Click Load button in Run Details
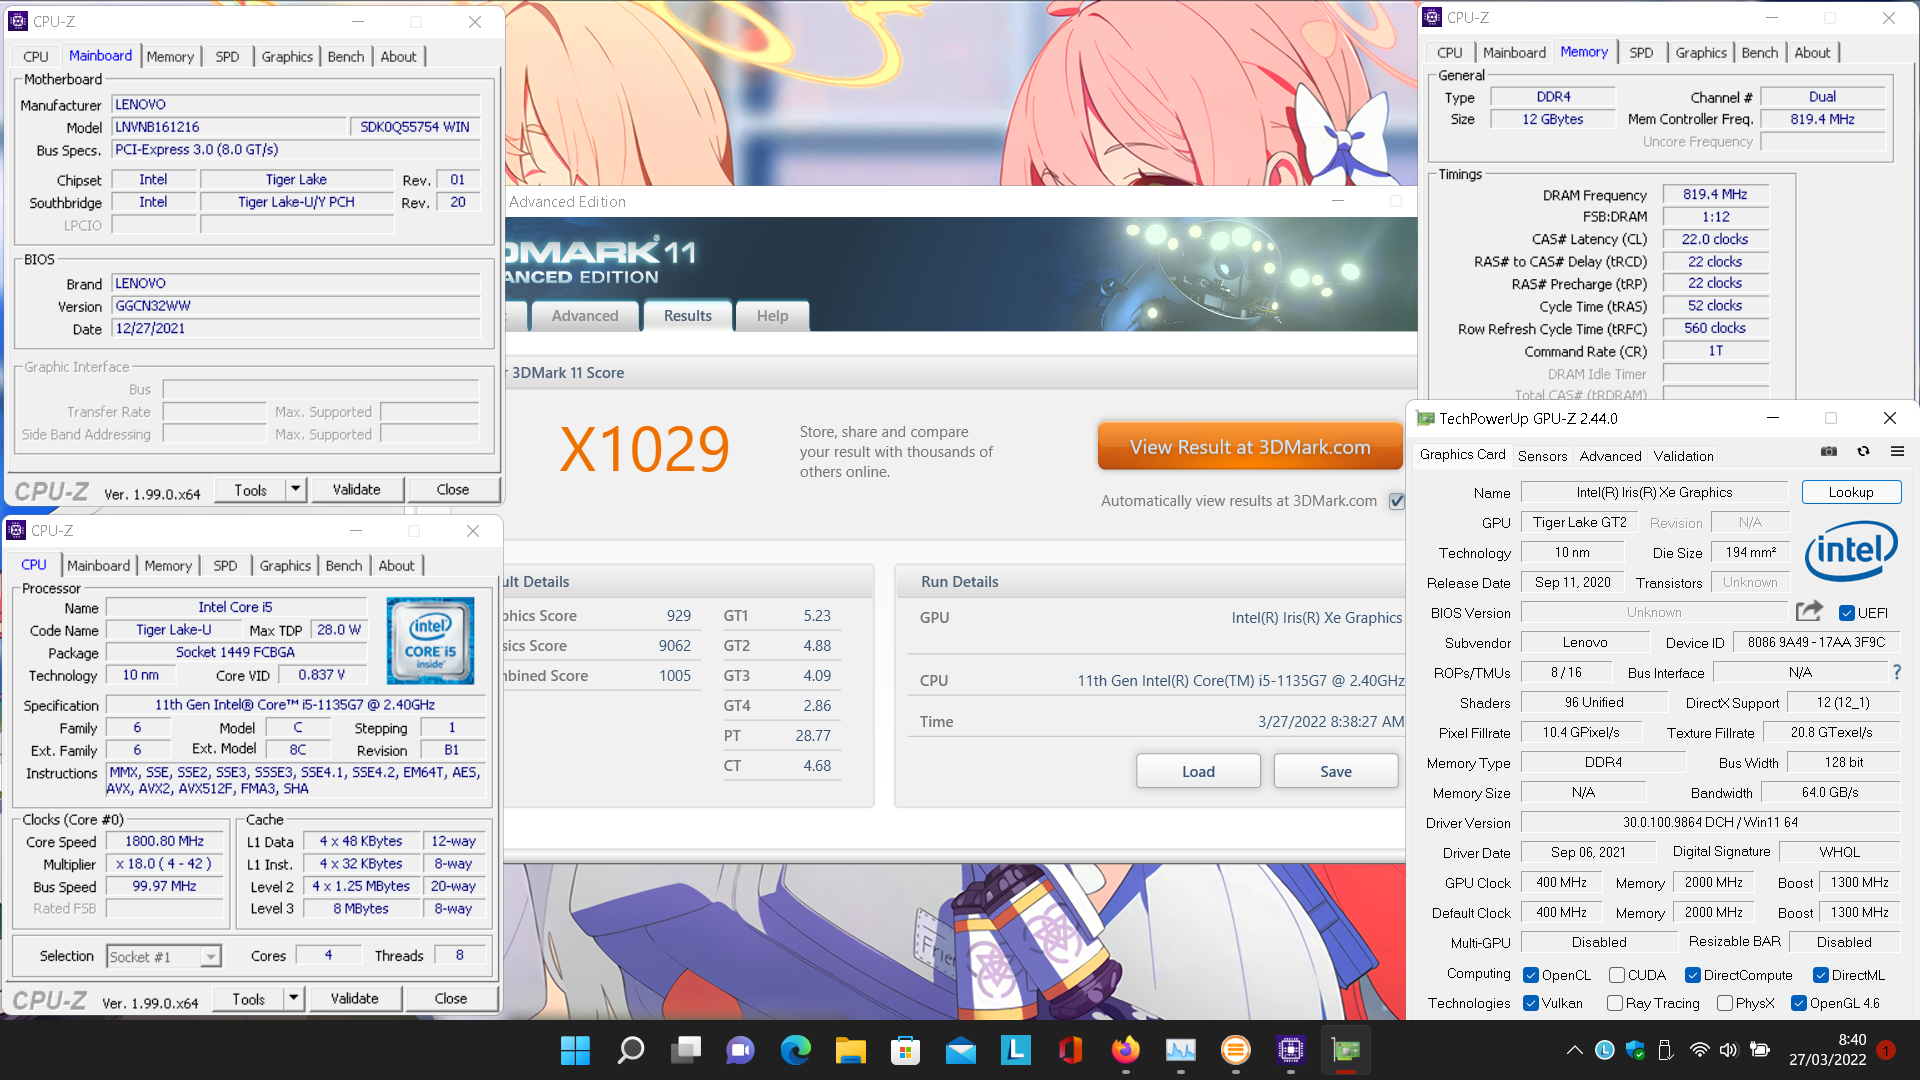The image size is (1920, 1080). 1198,771
